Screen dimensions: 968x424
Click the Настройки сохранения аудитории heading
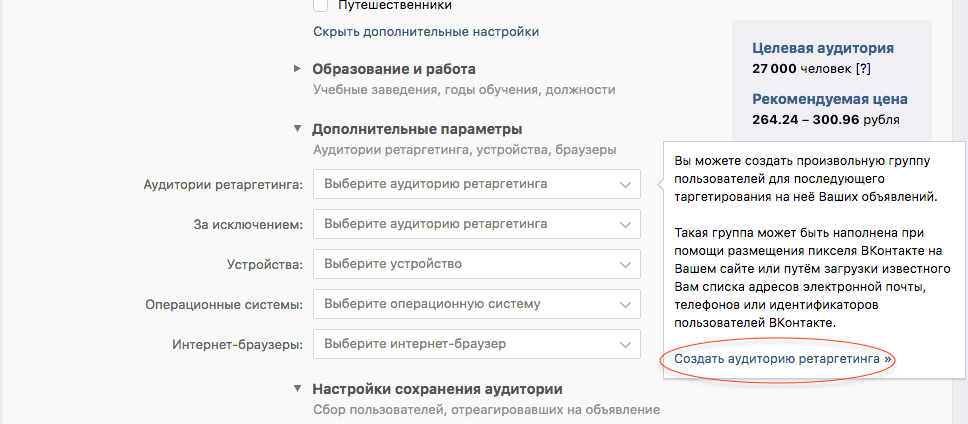pyautogui.click(x=438, y=389)
